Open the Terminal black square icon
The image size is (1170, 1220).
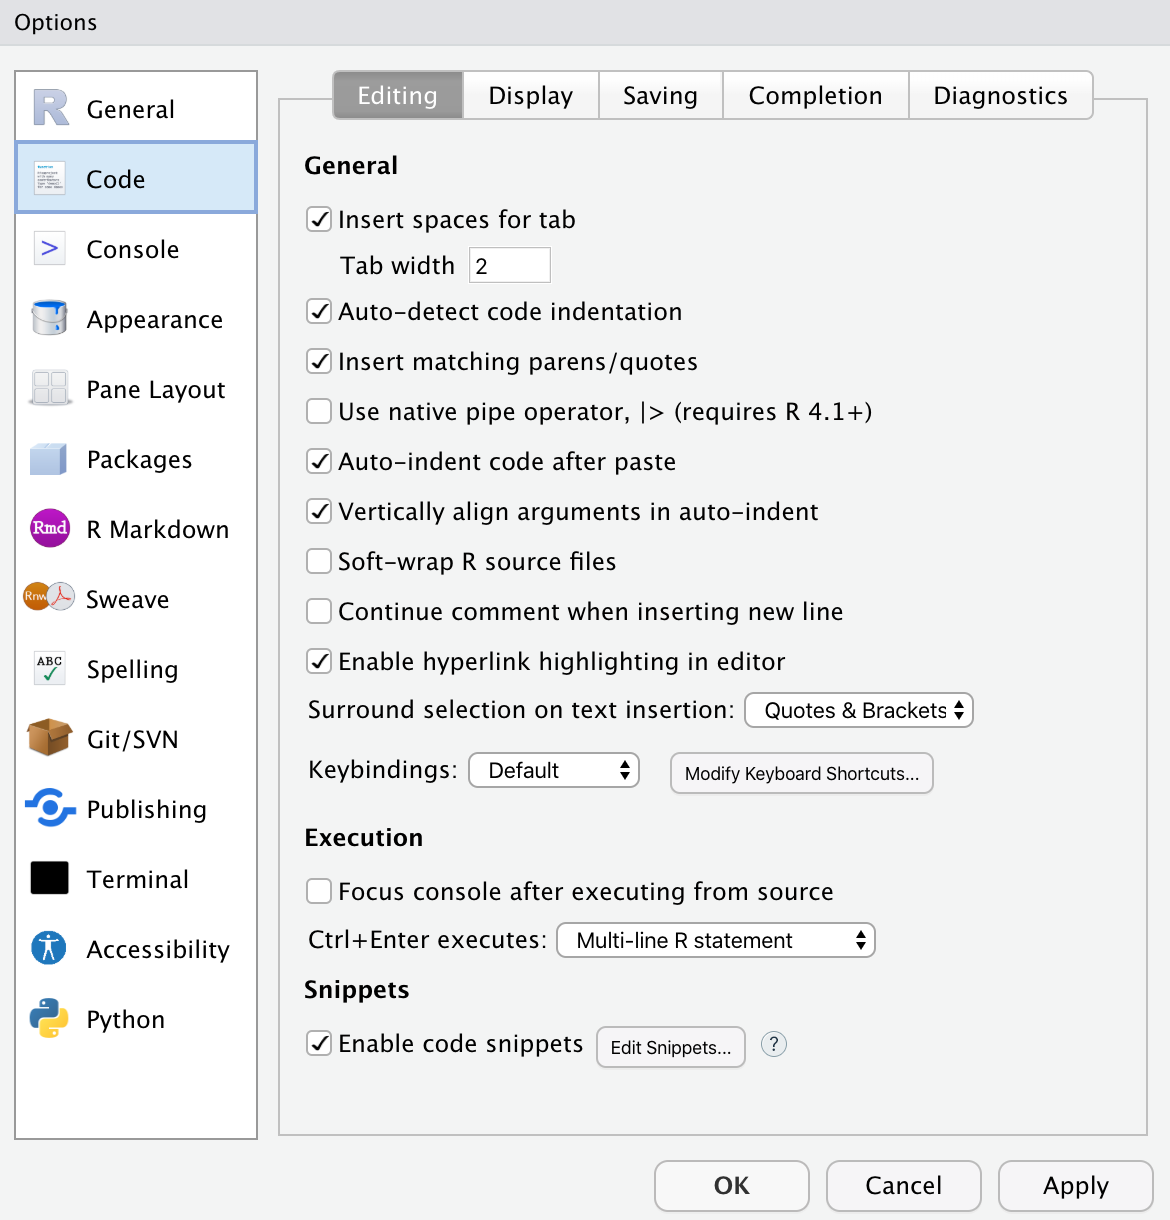[x=50, y=878]
